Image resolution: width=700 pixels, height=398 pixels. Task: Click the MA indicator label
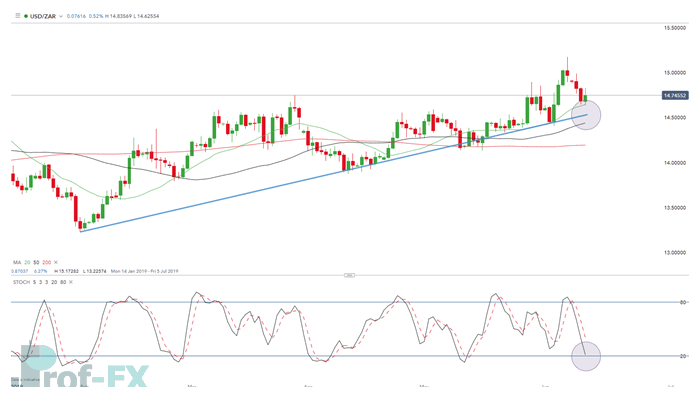click(17, 262)
